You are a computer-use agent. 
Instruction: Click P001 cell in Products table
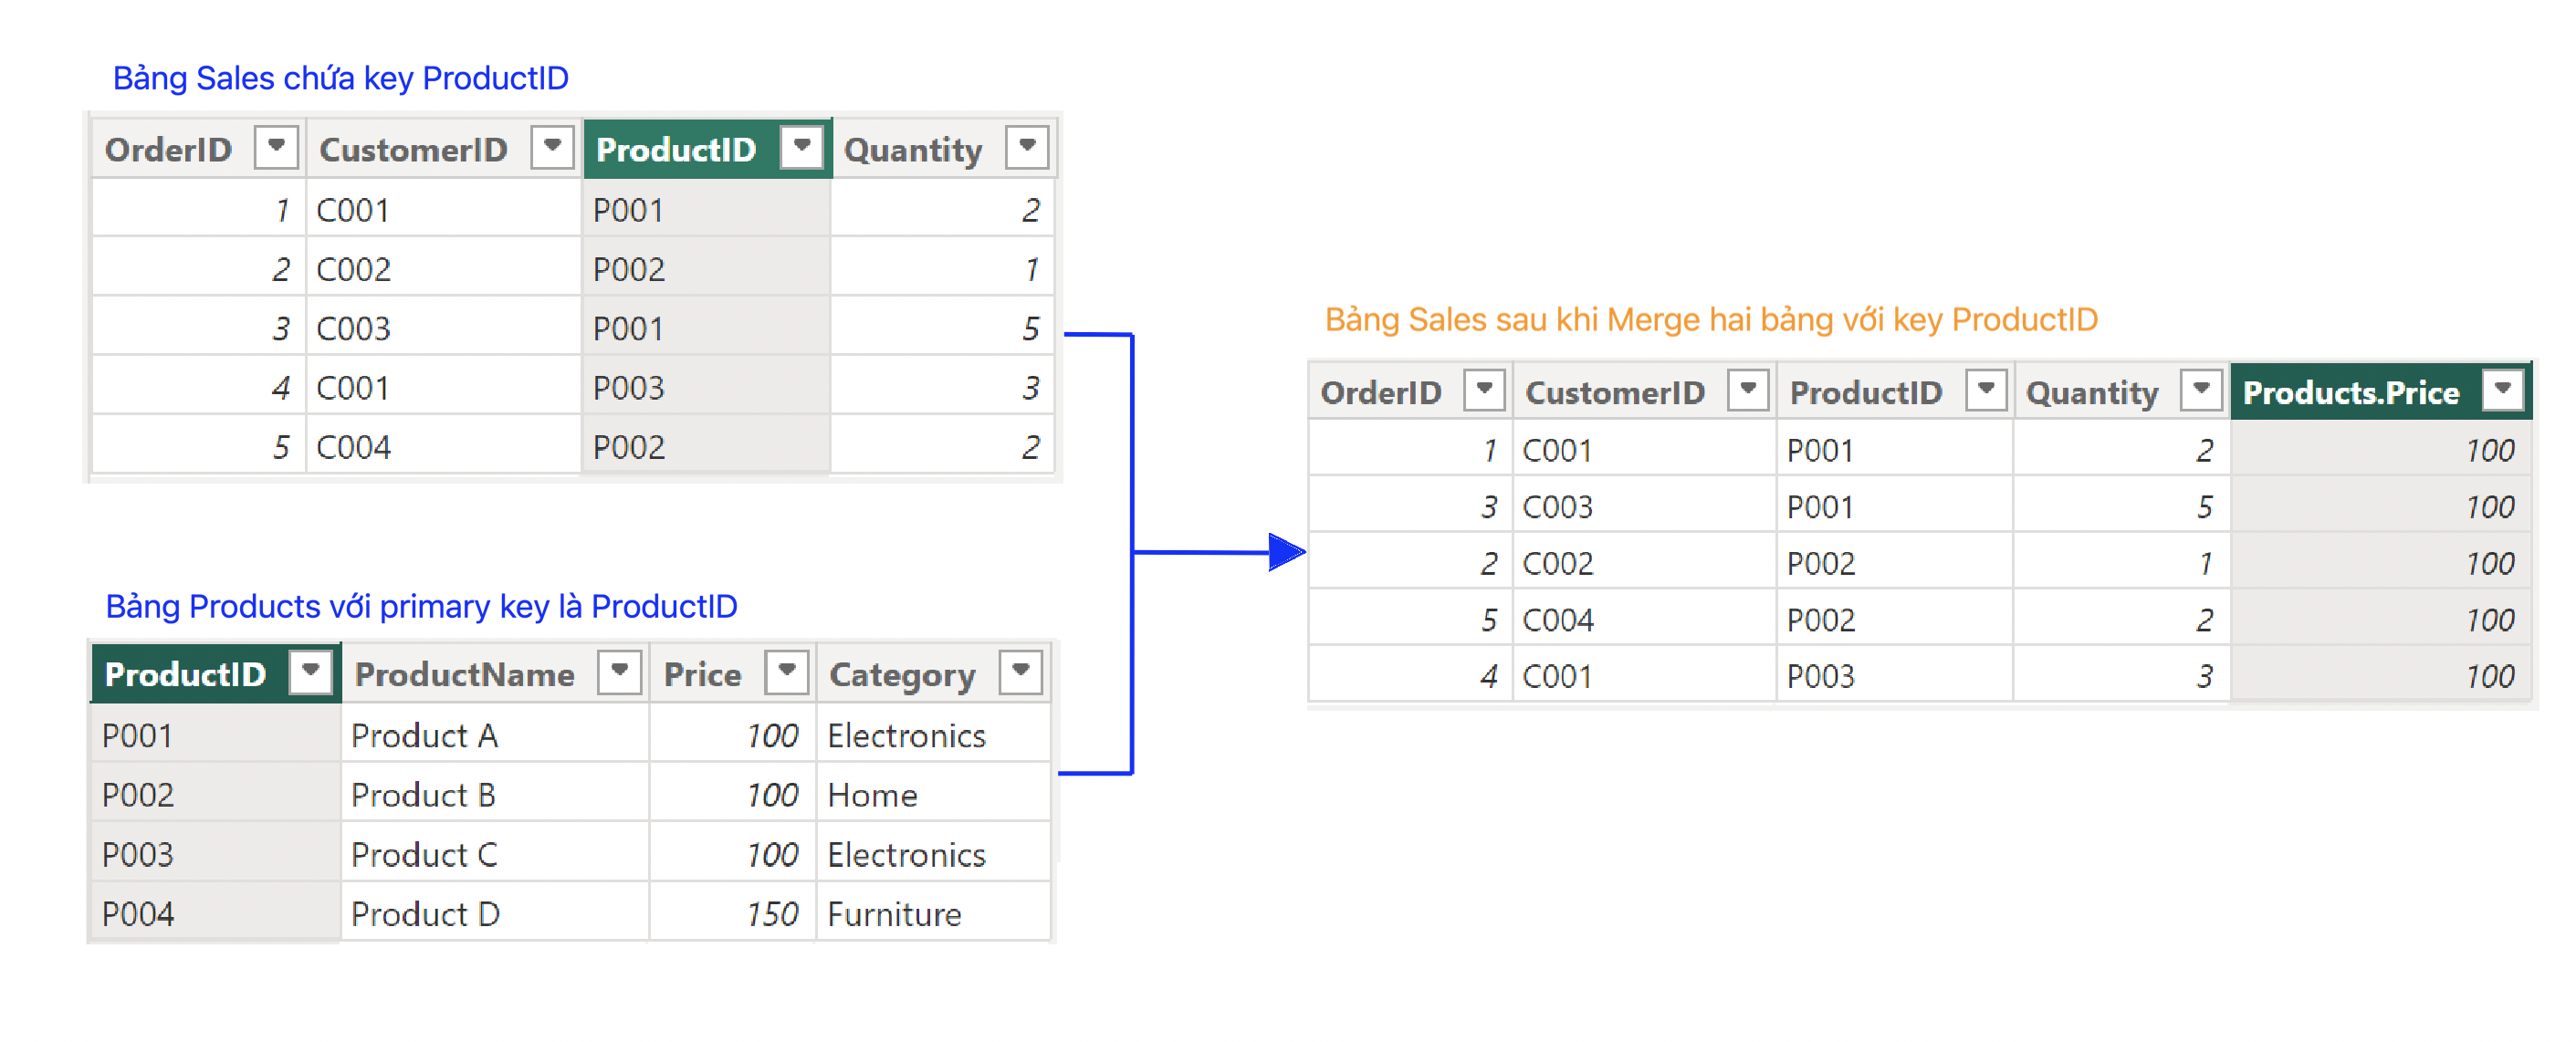216,734
